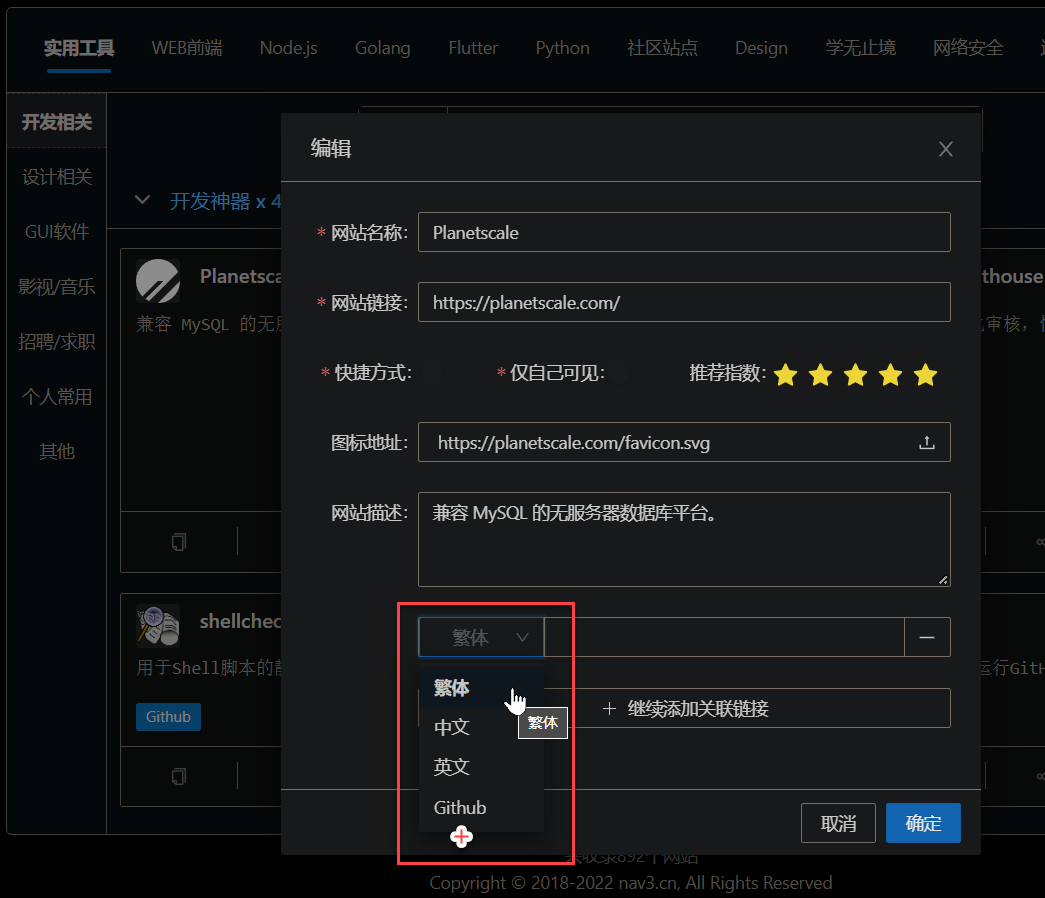Image resolution: width=1045 pixels, height=898 pixels.
Task: Switch to the 学无止境 tab
Action: pyautogui.click(x=860, y=48)
